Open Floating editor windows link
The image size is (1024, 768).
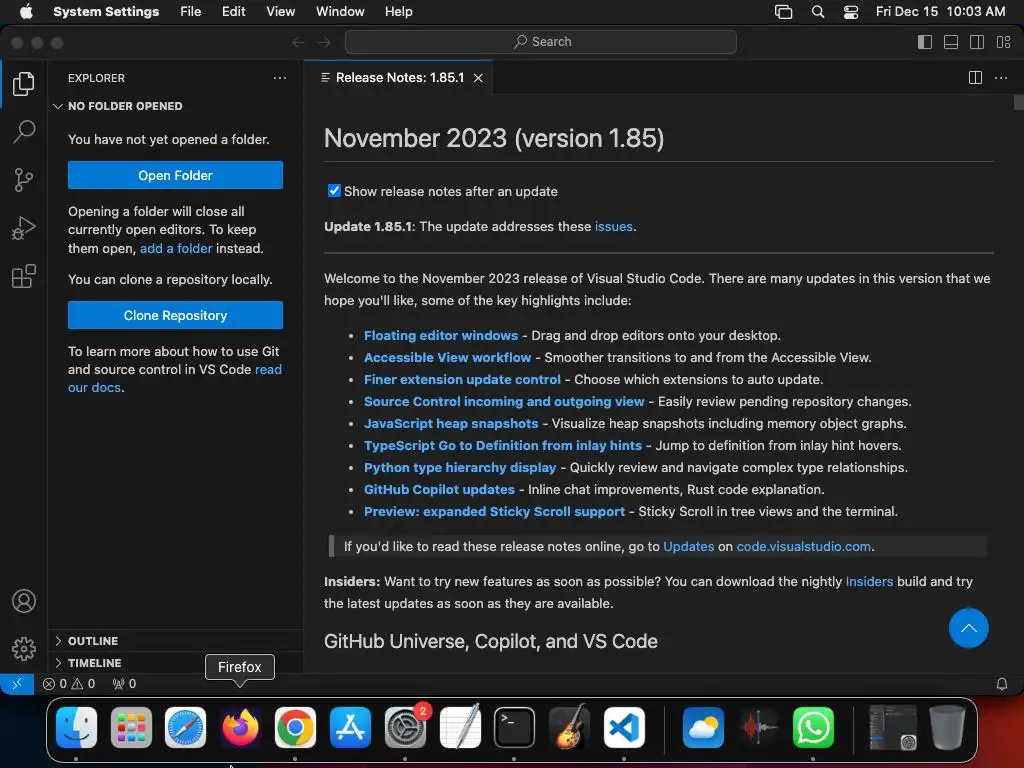coord(441,336)
